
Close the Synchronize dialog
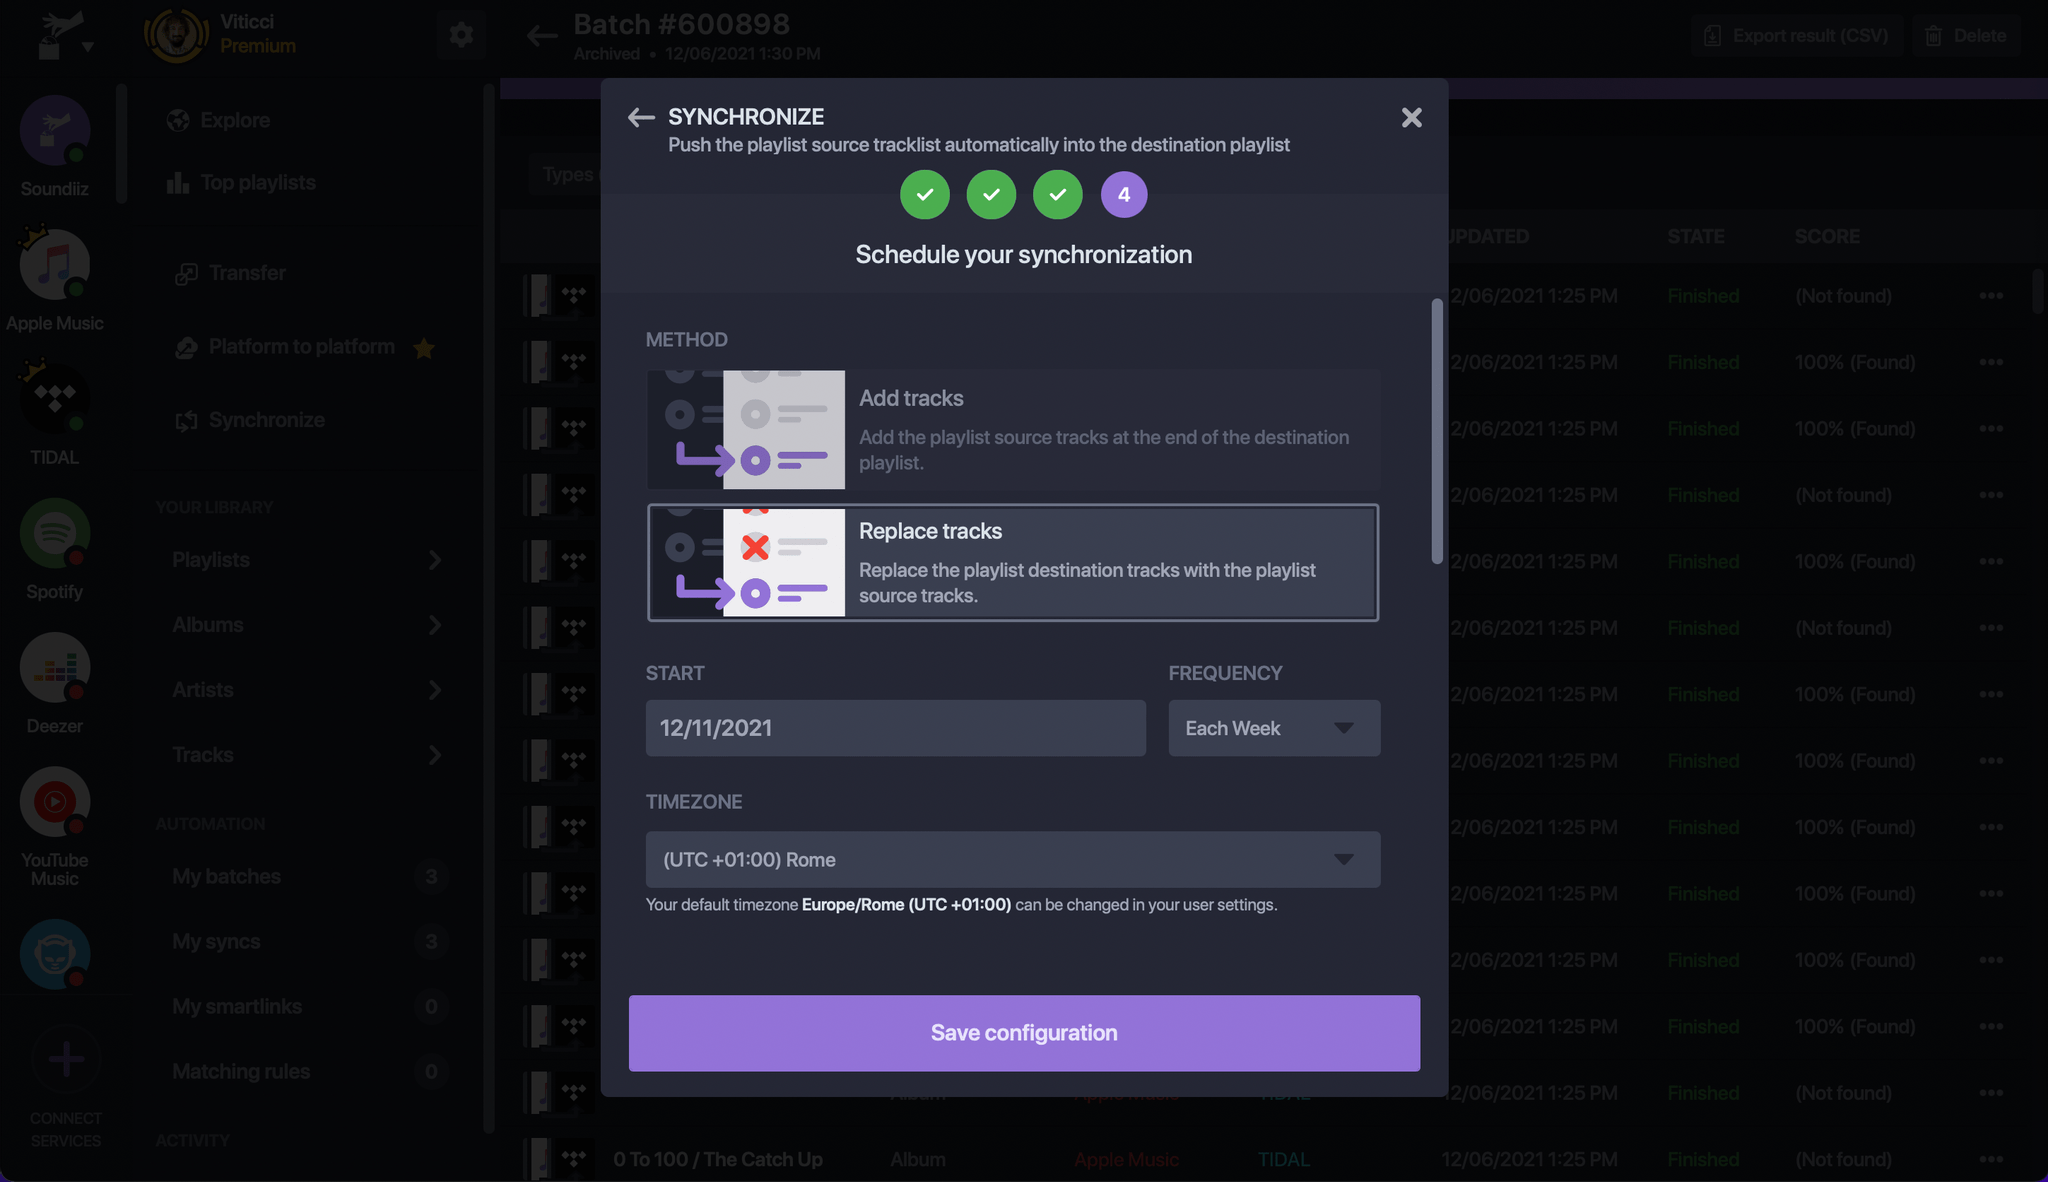coord(1411,118)
